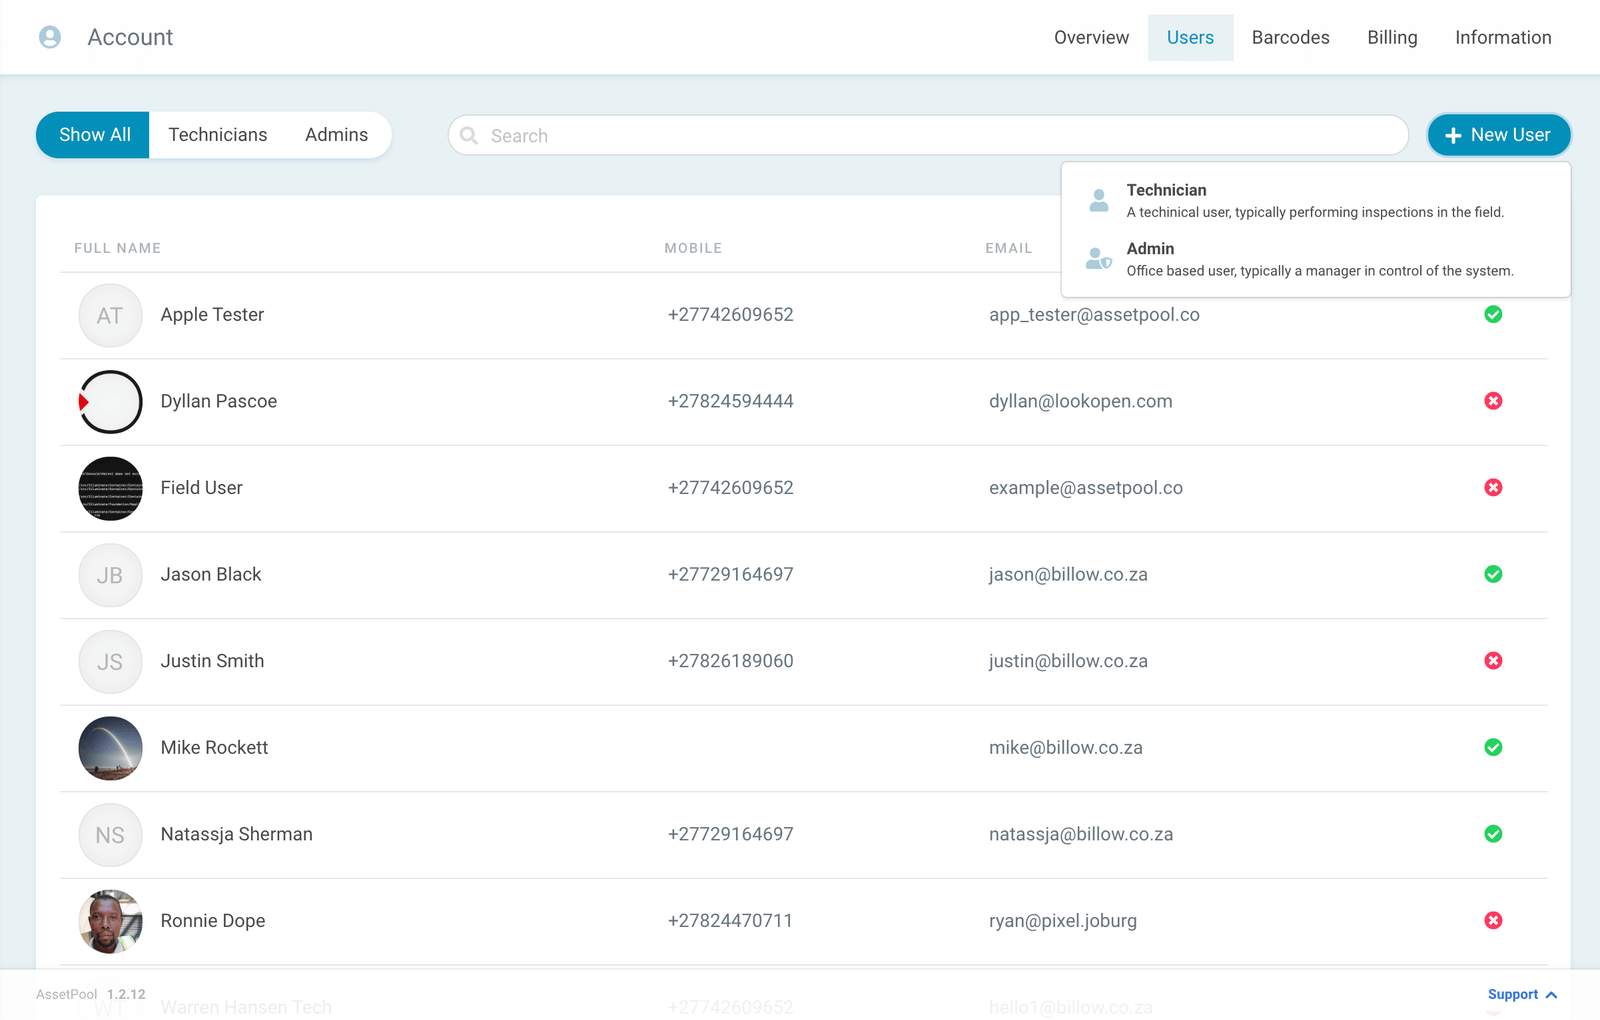Expand the Support panel chevron
This screenshot has width=1600, height=1020.
[x=1551, y=995]
